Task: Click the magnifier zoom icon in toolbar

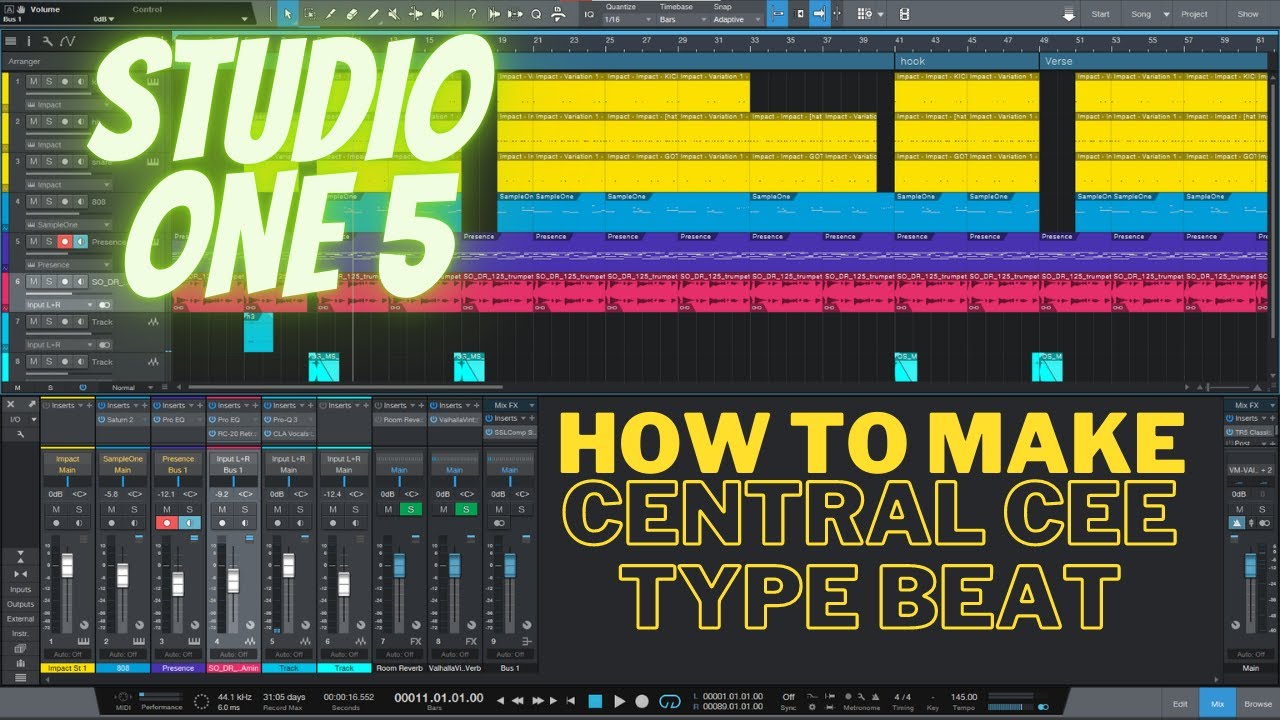Action: pyautogui.click(x=536, y=14)
